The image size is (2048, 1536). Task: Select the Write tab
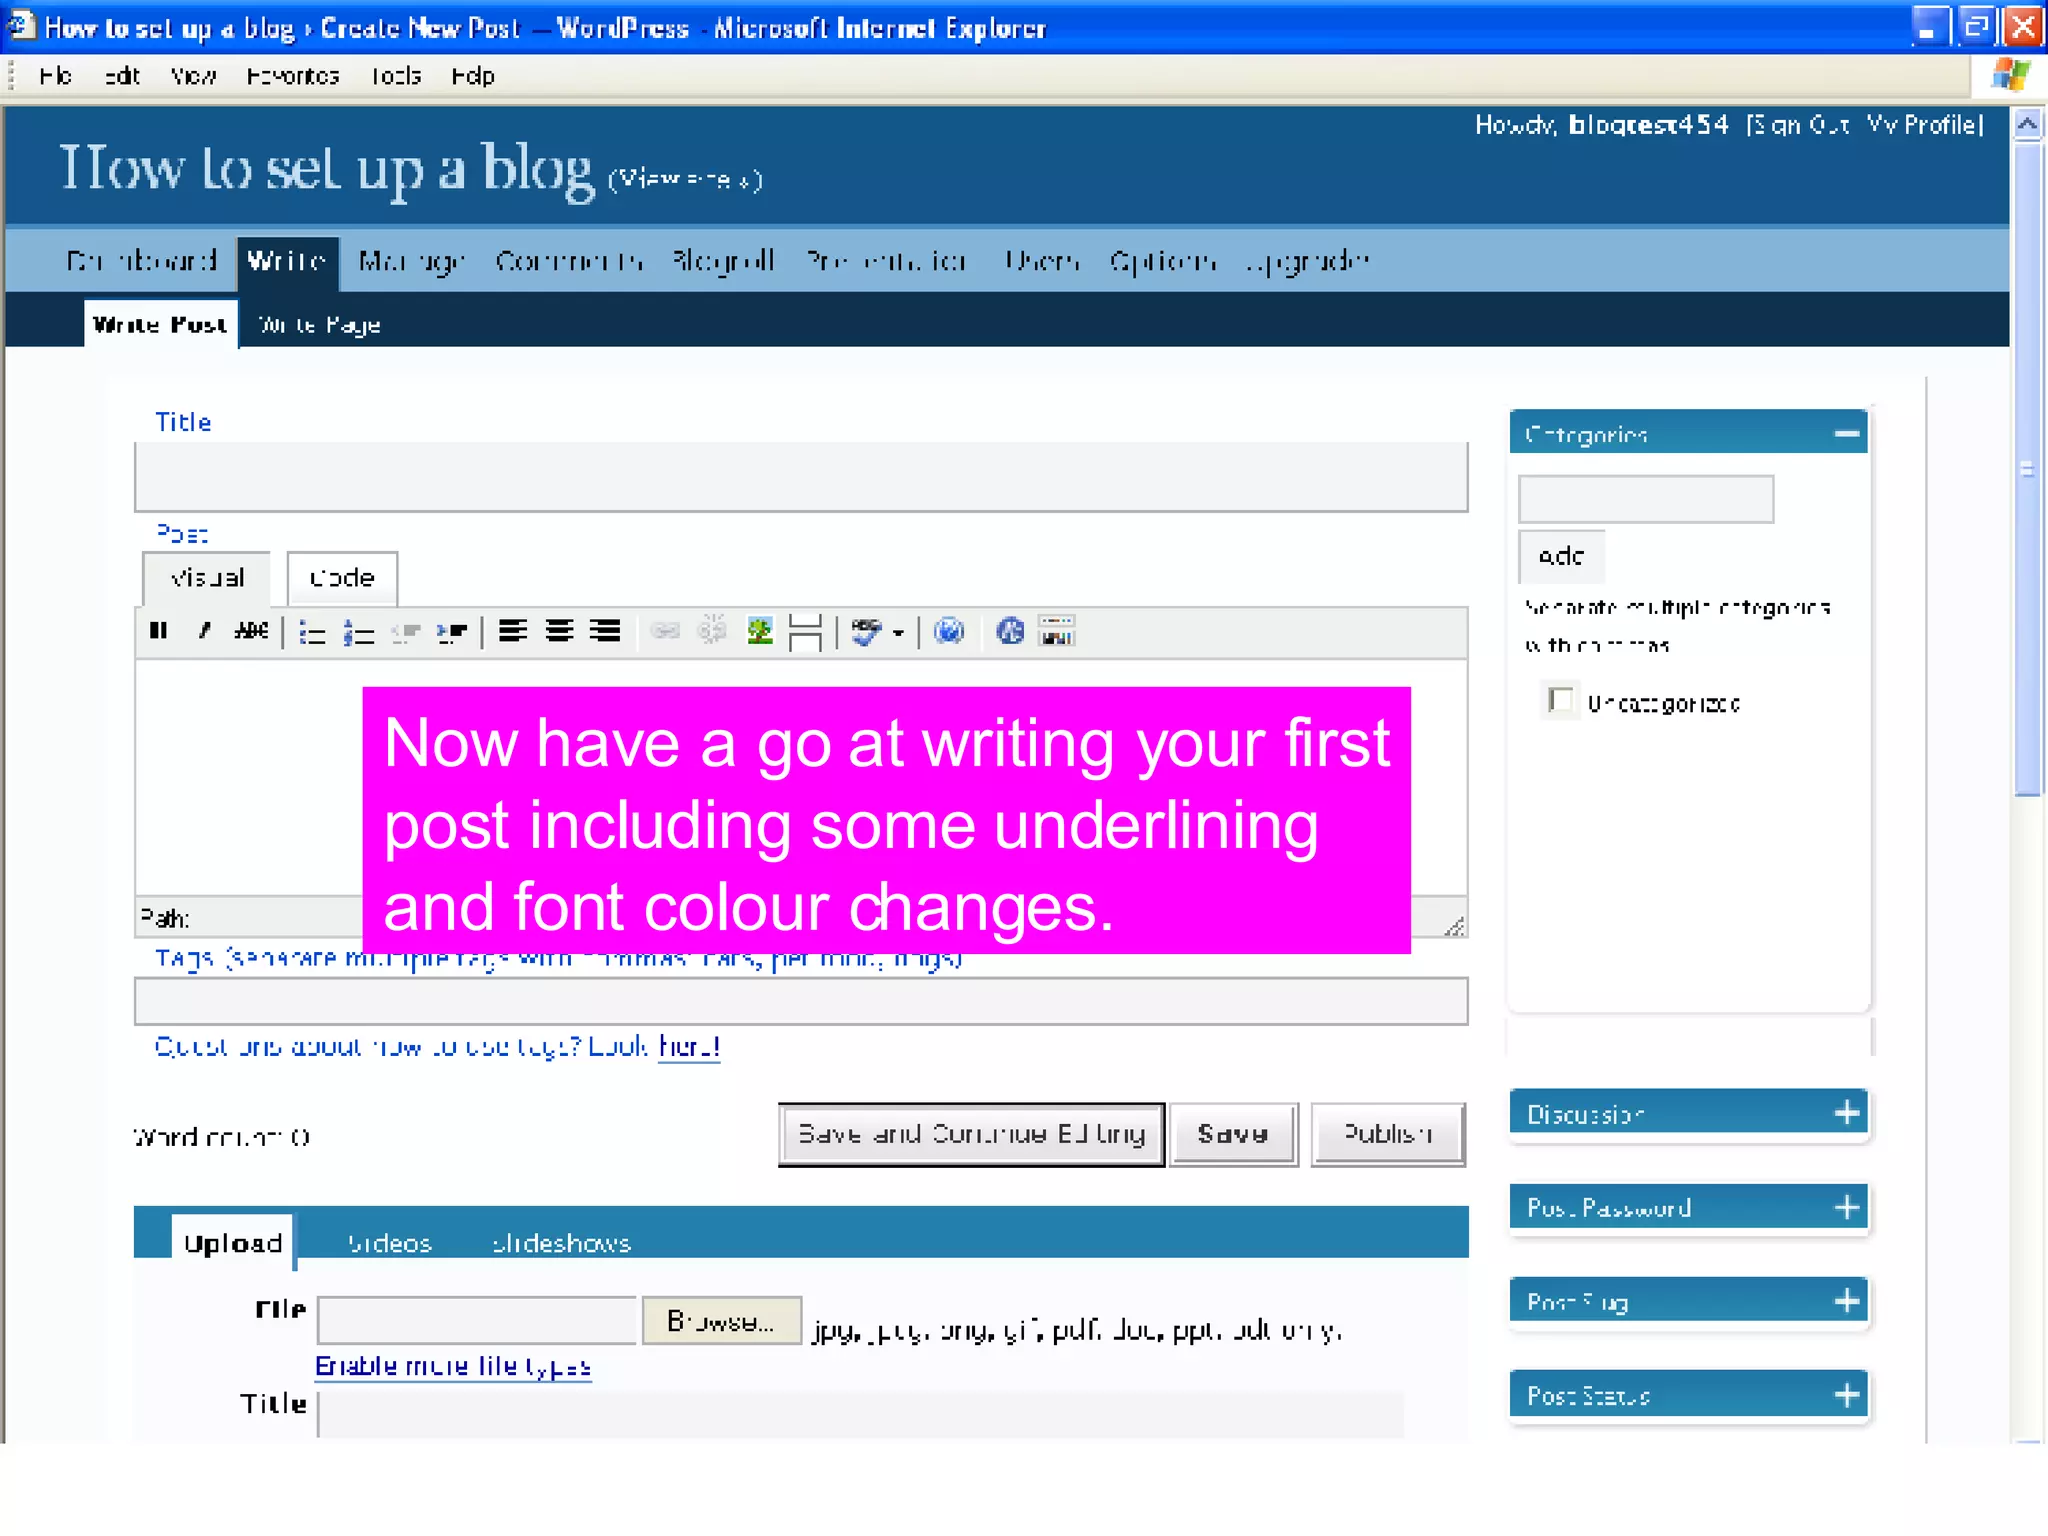point(287,262)
